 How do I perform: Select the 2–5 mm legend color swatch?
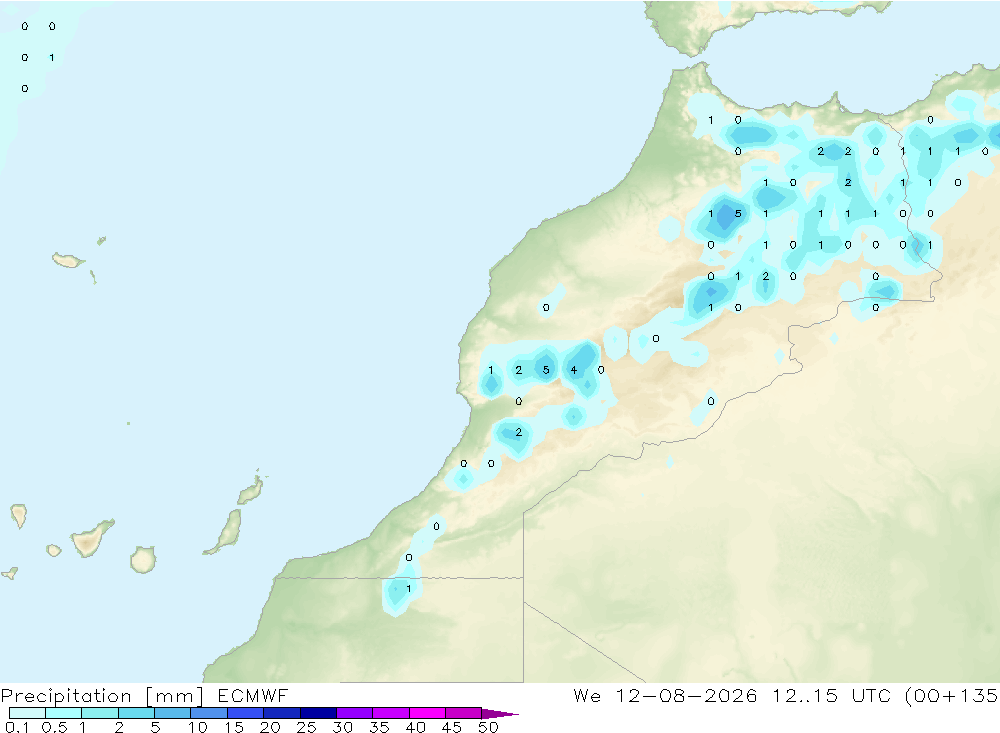(x=136, y=713)
